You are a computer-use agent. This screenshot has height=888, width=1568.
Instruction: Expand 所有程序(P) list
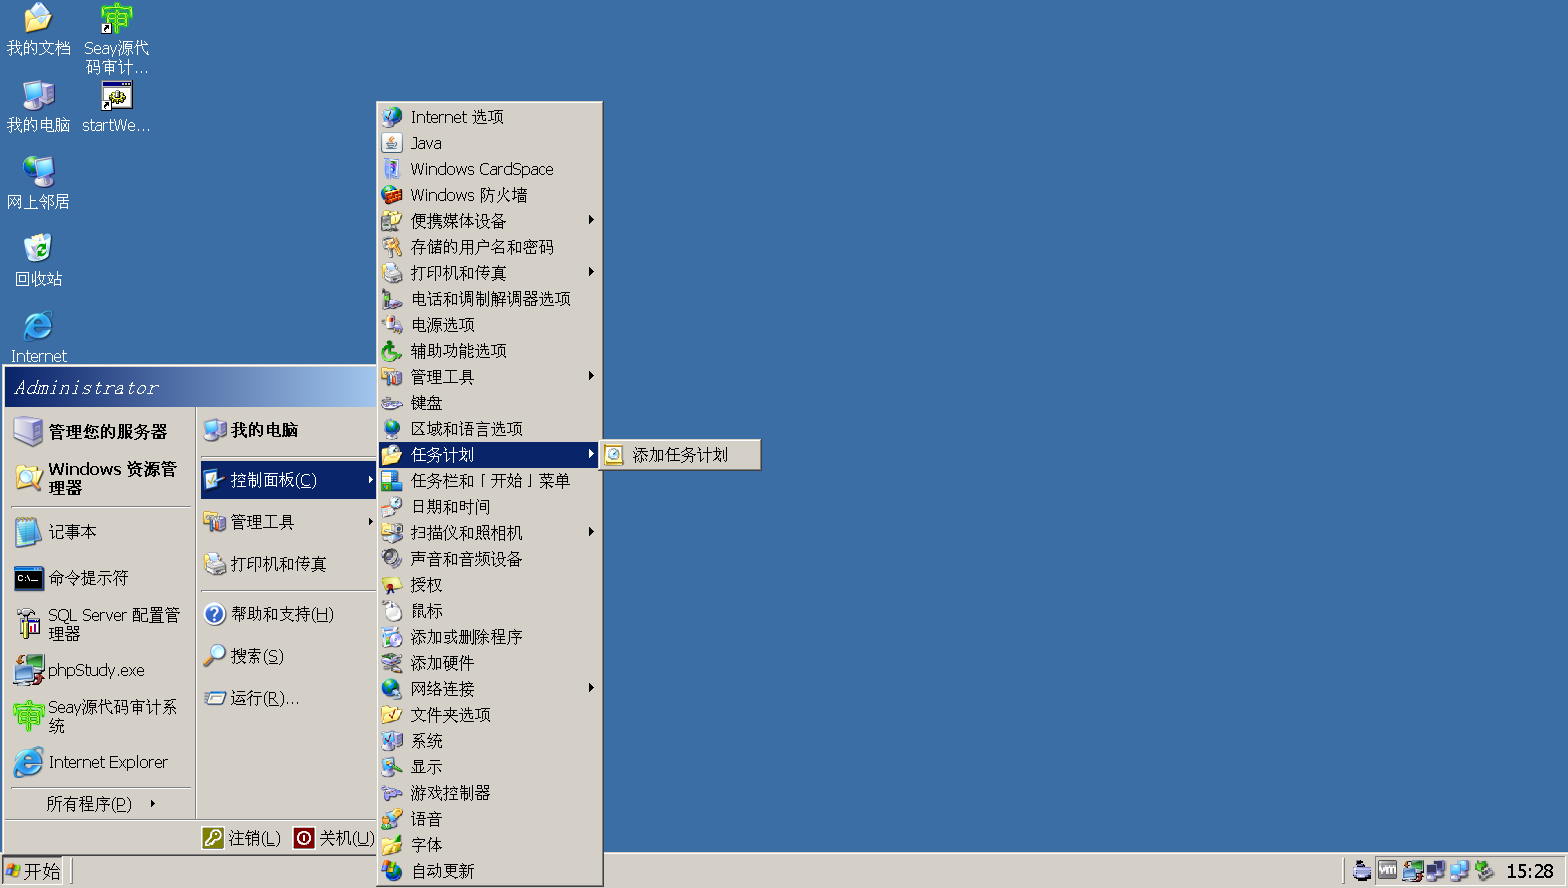[99, 804]
